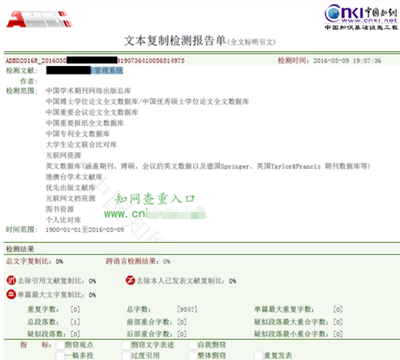Click the 时间范围 date range 1900-01-01至2016-05-09
400x360 pixels.
pyautogui.click(x=85, y=230)
